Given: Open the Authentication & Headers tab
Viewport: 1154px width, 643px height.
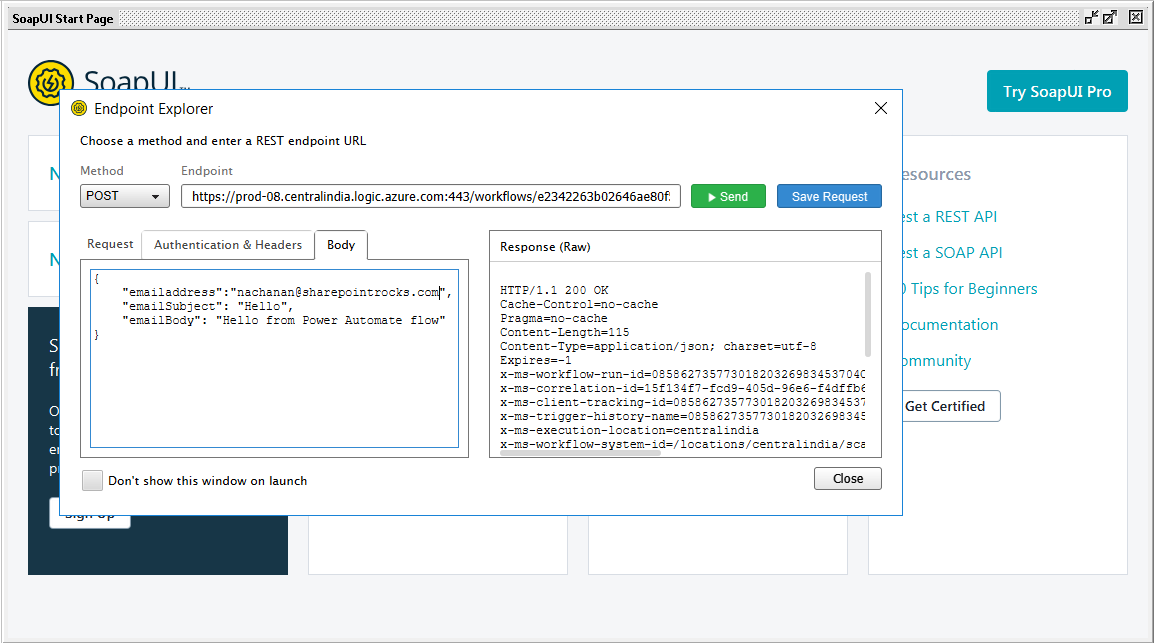Looking at the screenshot, I should (x=228, y=245).
